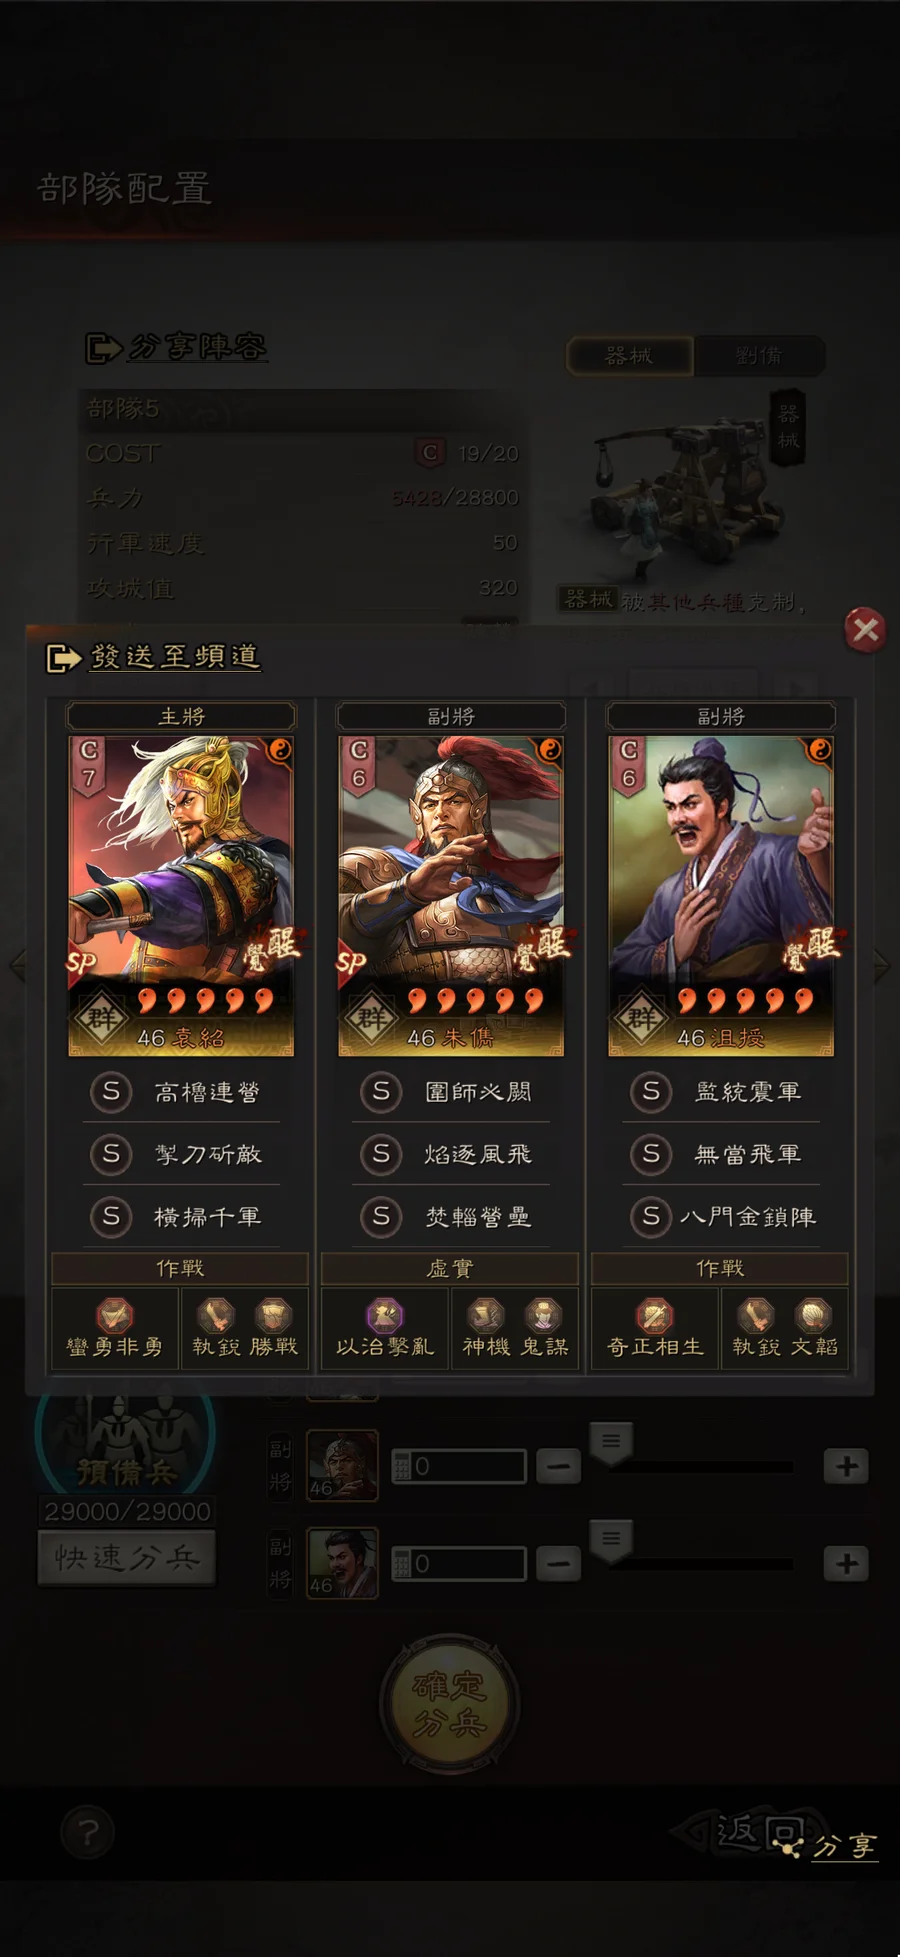The height and width of the screenshot is (1957, 900).
Task: Click the 確定分兵 confirm button
Action: pyautogui.click(x=449, y=1703)
